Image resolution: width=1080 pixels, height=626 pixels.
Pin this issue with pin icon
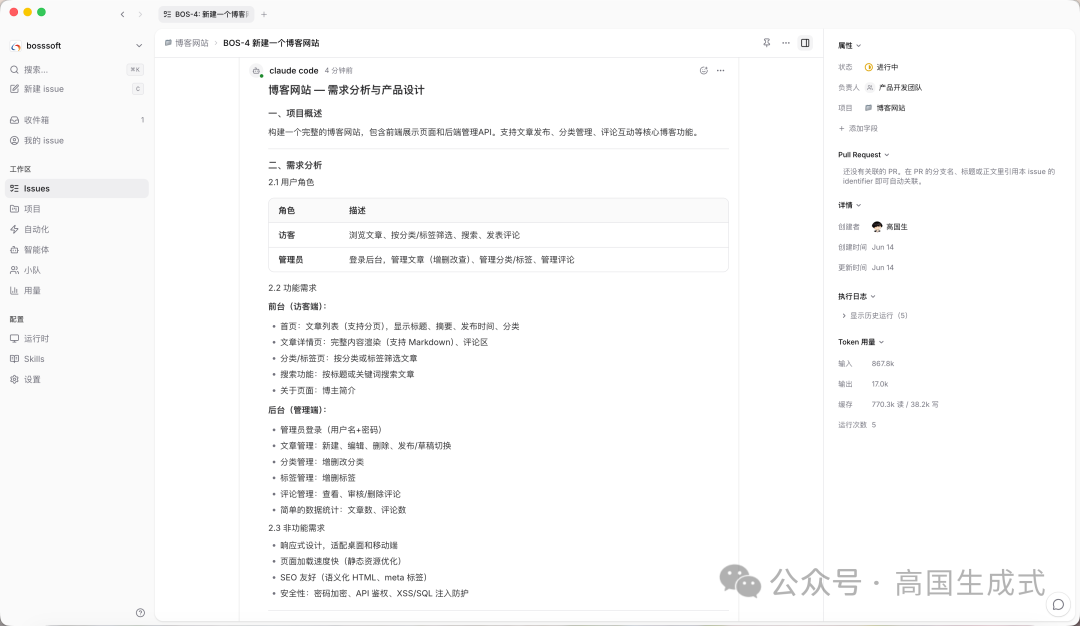coord(767,43)
